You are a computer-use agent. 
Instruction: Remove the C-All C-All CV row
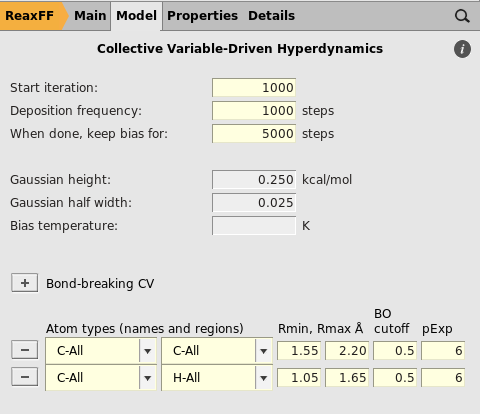tap(25, 350)
